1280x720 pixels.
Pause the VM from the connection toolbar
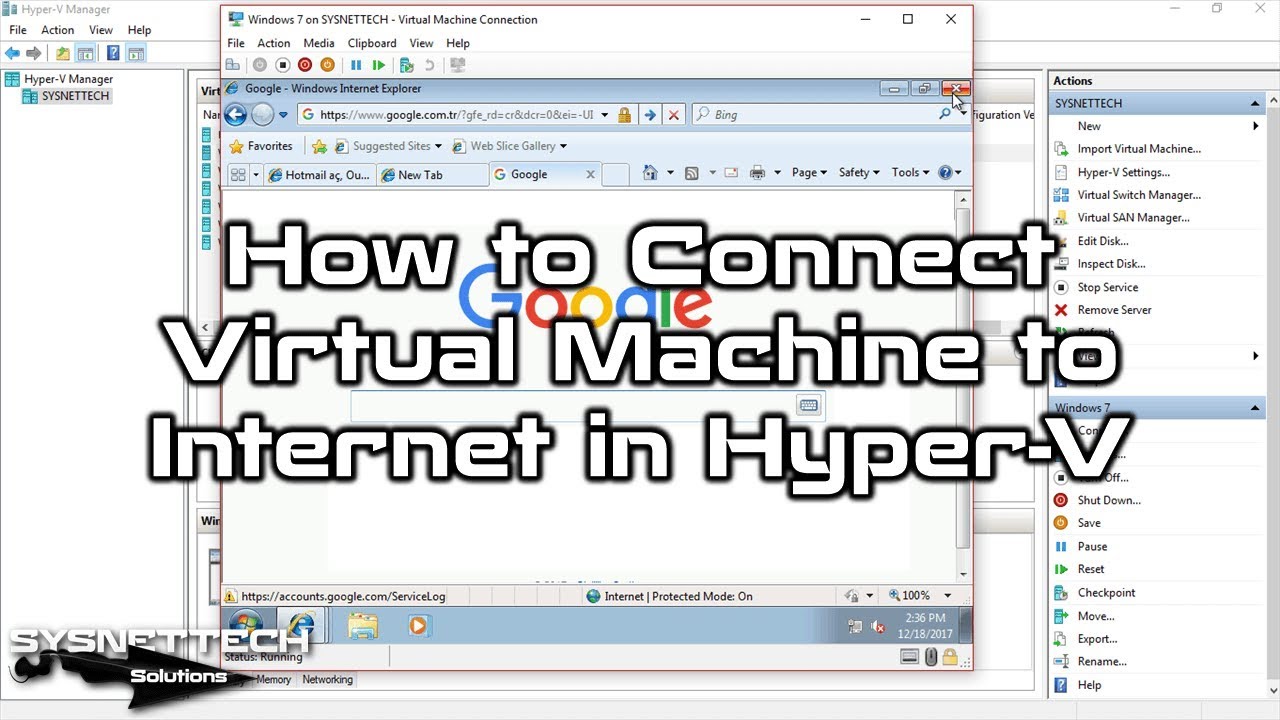point(356,65)
